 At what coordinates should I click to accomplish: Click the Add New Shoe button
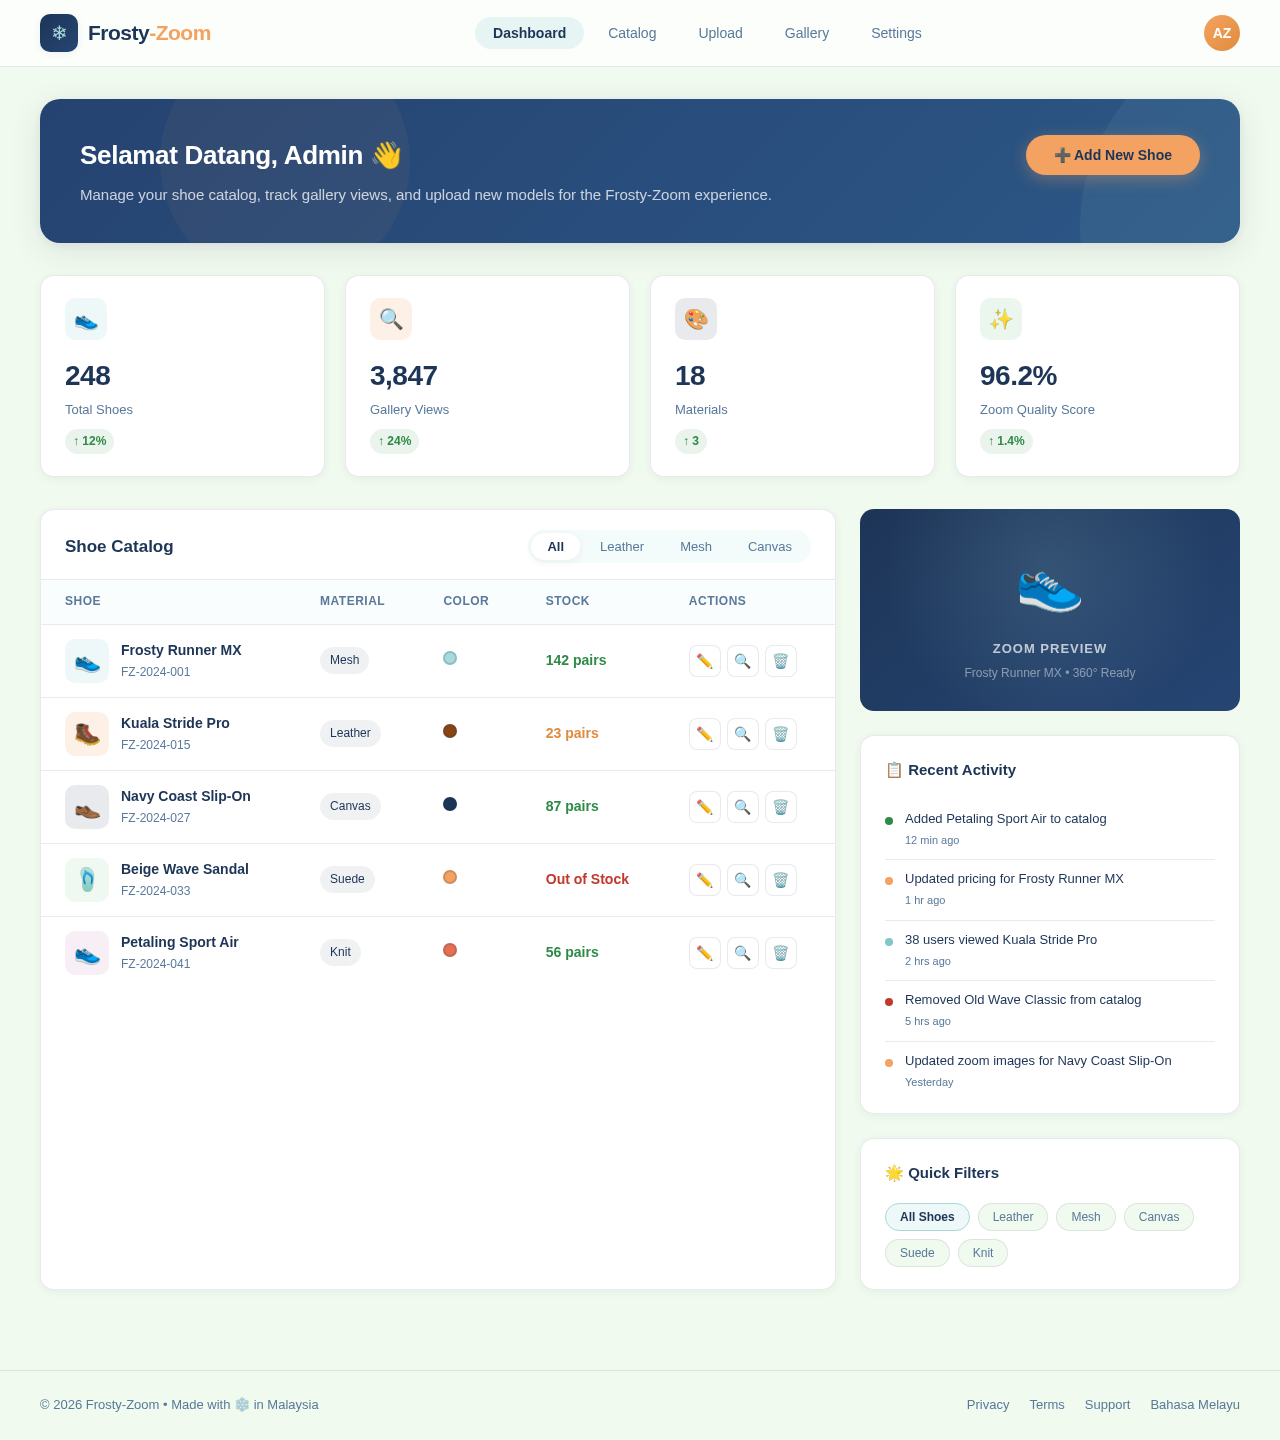[1112, 155]
